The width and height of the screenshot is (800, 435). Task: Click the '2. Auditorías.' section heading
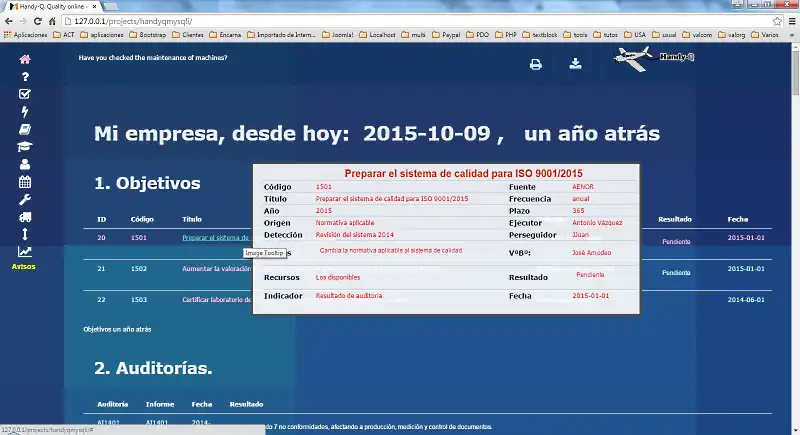[153, 368]
